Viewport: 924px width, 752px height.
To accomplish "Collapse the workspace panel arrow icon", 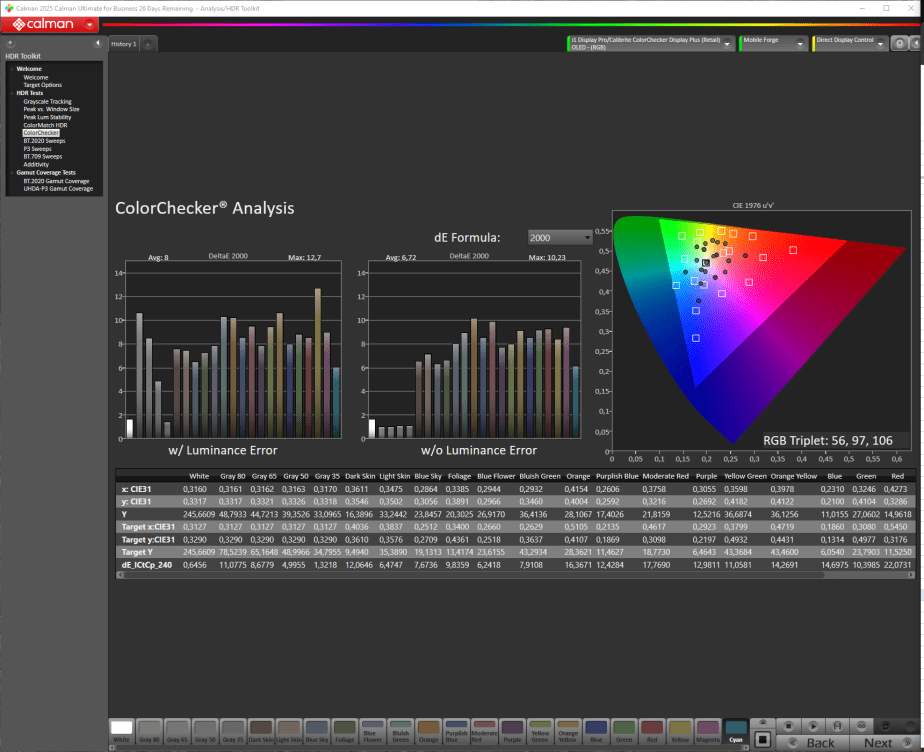I will [x=96, y=43].
